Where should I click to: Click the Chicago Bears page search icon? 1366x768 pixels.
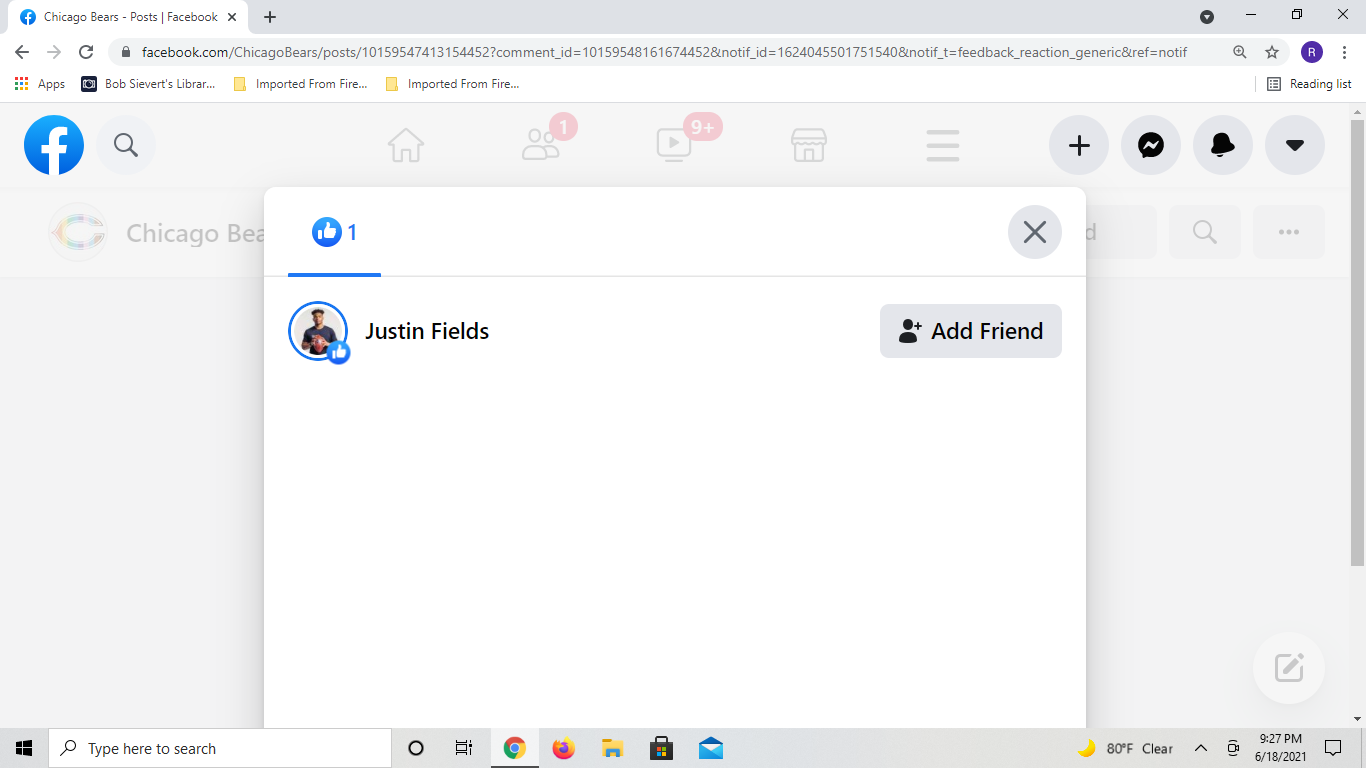1205,232
